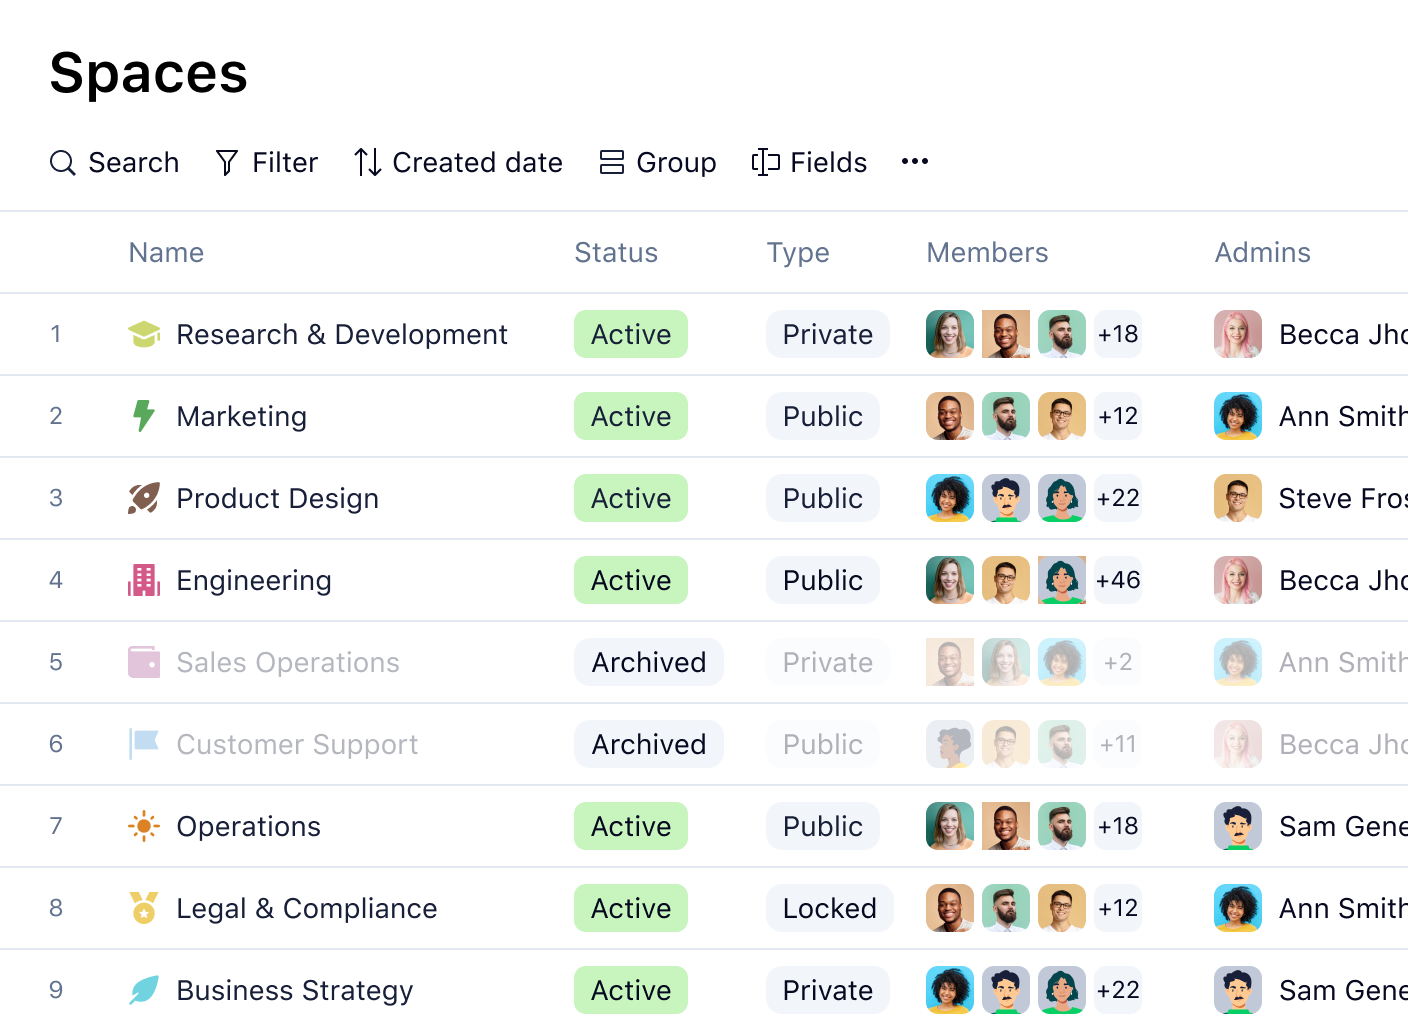Viewport: 1408px width, 1024px height.
Task: Open the Legal & Compliance space
Action: [x=307, y=908]
